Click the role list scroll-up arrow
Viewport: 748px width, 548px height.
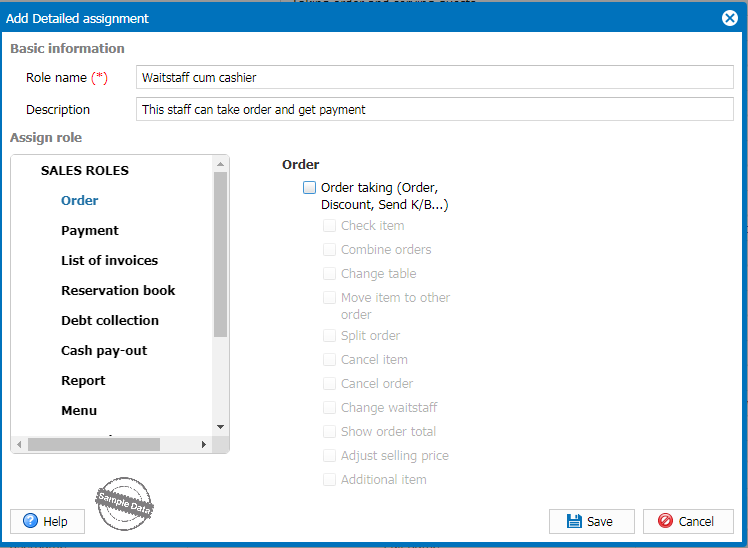pos(220,164)
